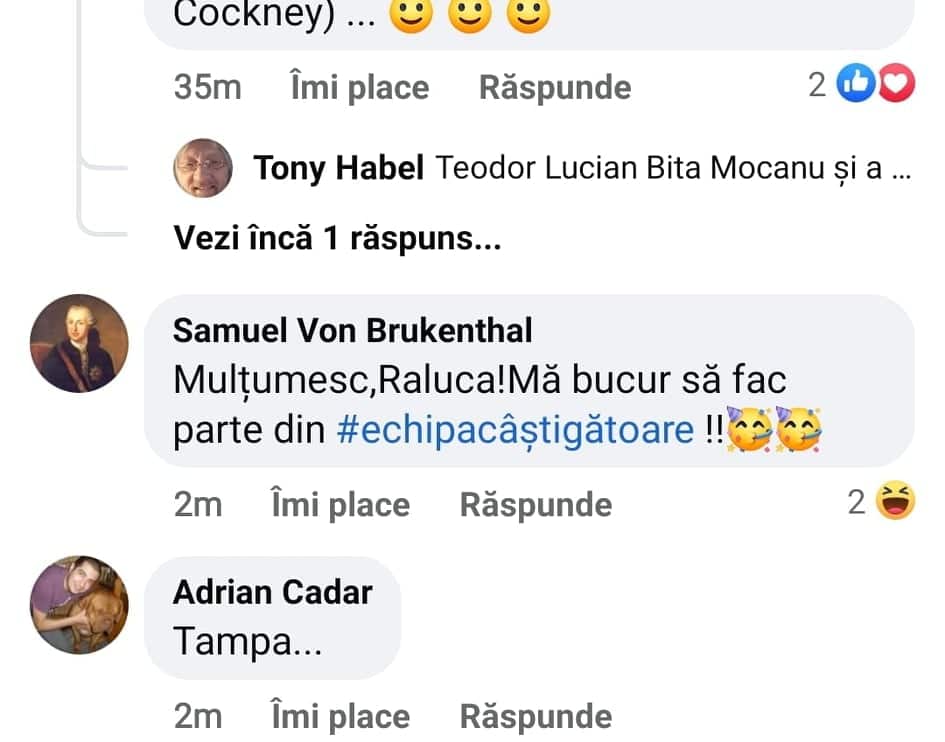
Task: Reply to Adrian Cadar's comment
Action: pyautogui.click(x=535, y=716)
